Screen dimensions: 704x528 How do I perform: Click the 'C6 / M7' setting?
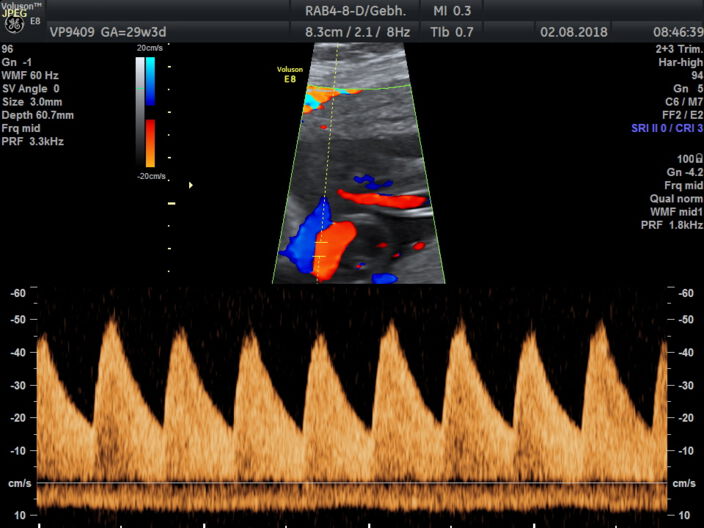[684, 102]
